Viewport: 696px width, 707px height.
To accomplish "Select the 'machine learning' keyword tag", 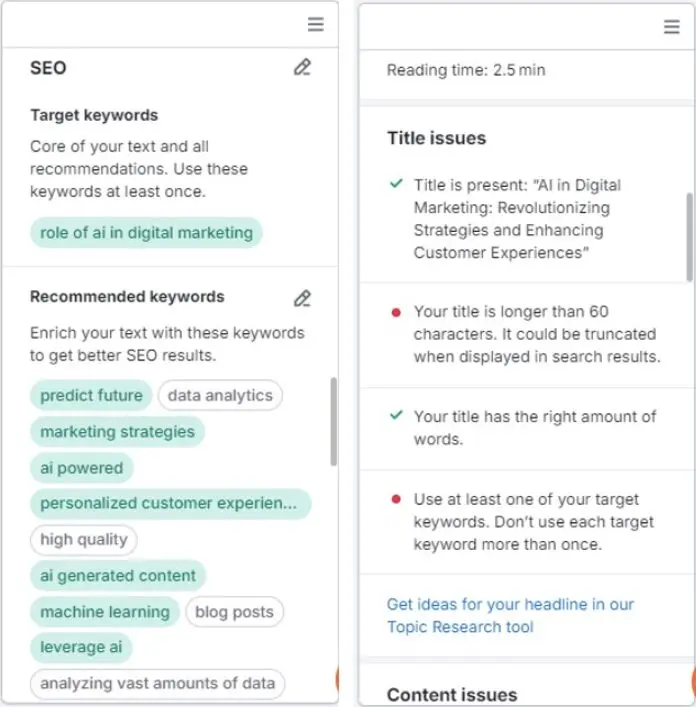I will [x=105, y=612].
